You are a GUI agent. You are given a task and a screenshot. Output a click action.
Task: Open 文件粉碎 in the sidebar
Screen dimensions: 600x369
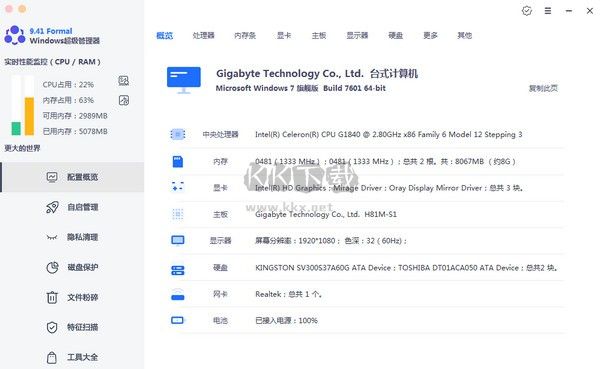(x=73, y=297)
